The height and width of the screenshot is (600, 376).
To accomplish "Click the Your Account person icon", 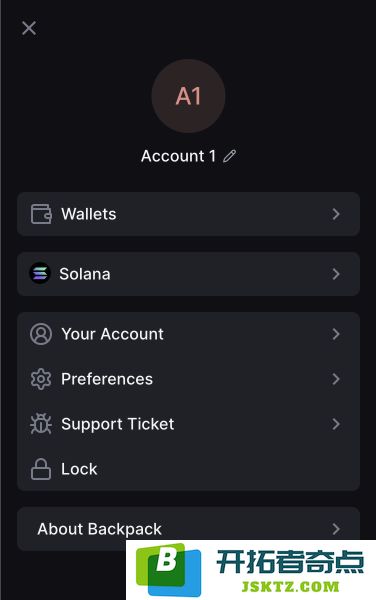I will tap(41, 334).
